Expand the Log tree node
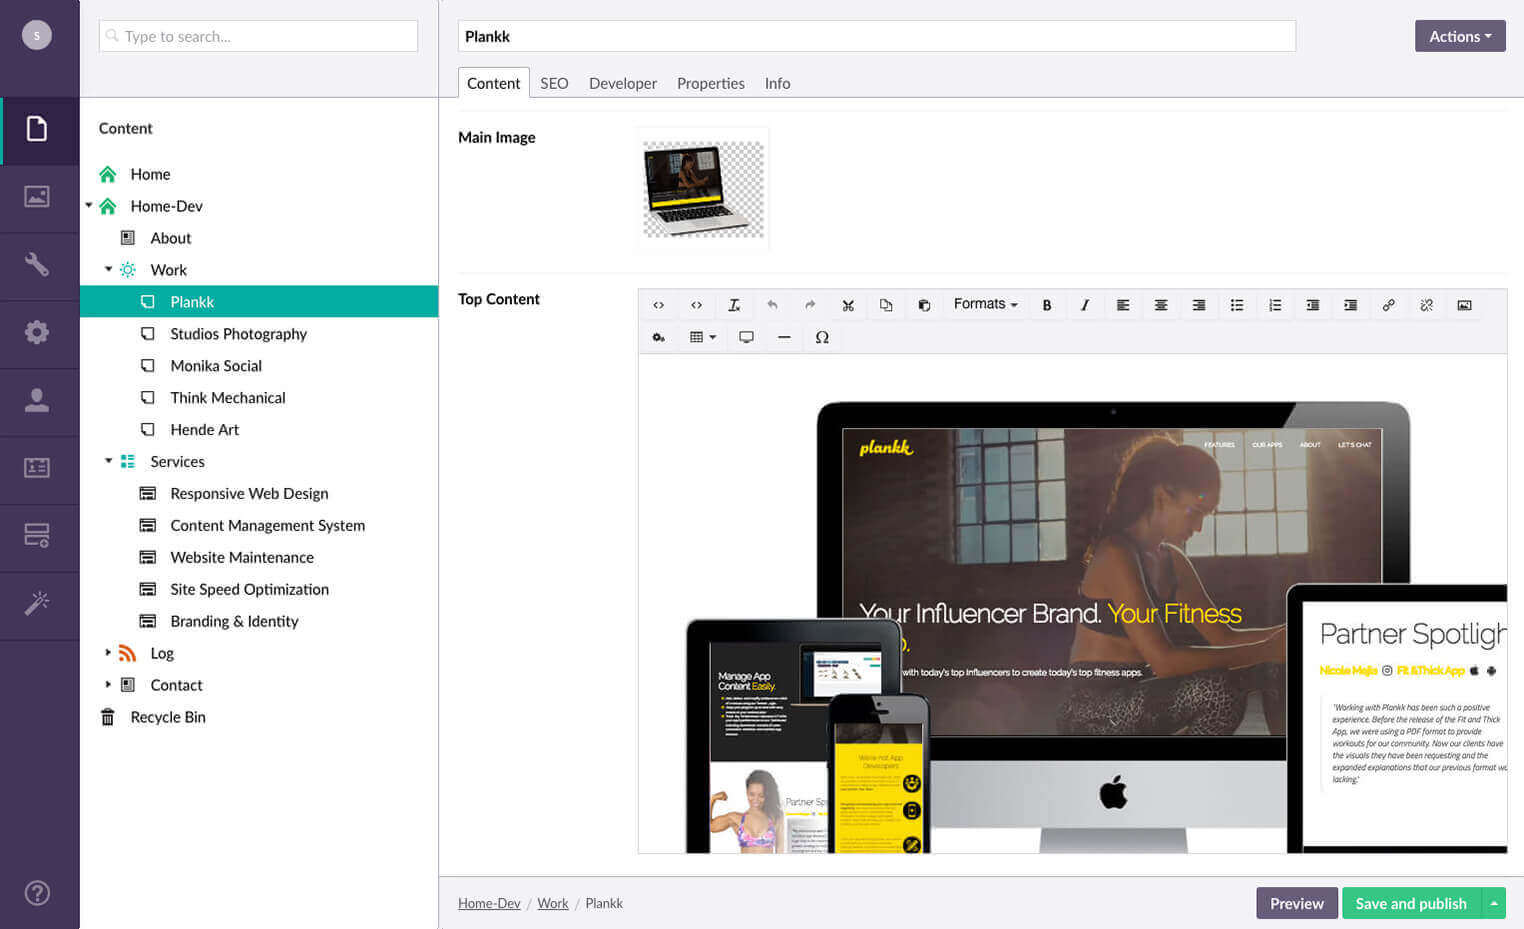 [109, 652]
